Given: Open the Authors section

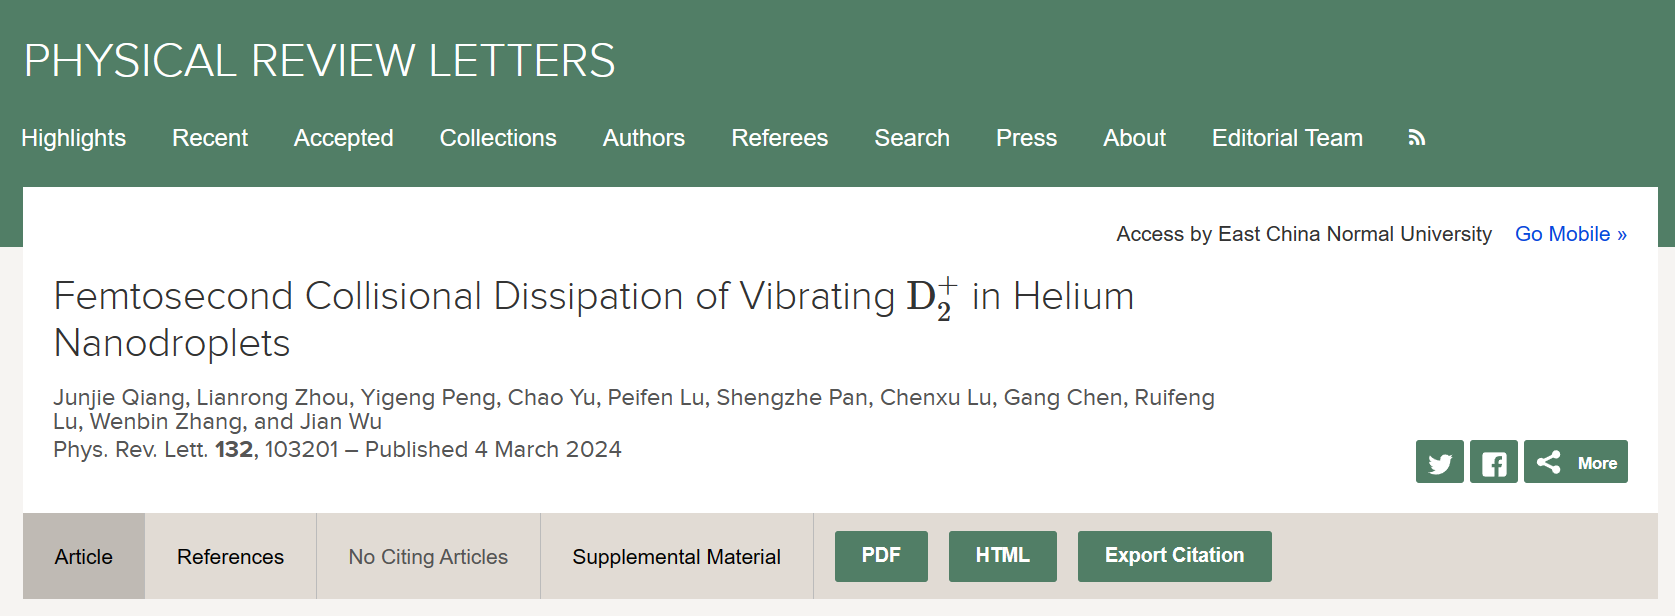Looking at the screenshot, I should pyautogui.click(x=644, y=138).
